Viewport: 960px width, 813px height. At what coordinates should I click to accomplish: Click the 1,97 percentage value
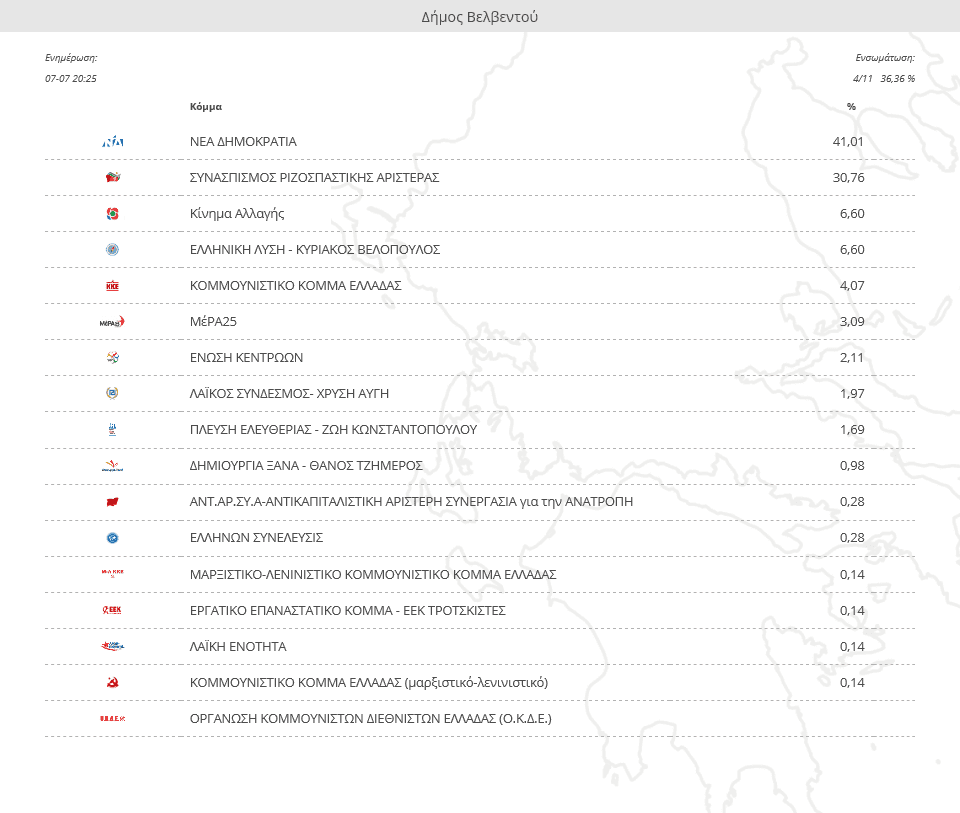click(x=852, y=394)
